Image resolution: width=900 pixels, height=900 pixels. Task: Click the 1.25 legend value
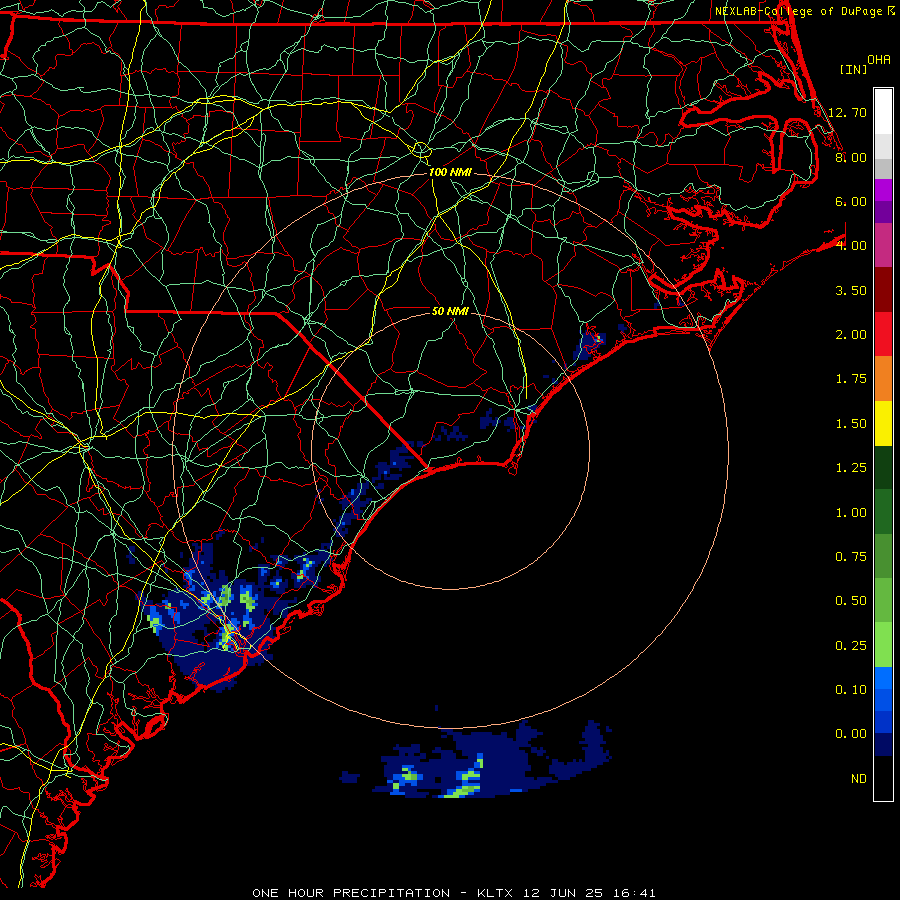click(x=851, y=468)
